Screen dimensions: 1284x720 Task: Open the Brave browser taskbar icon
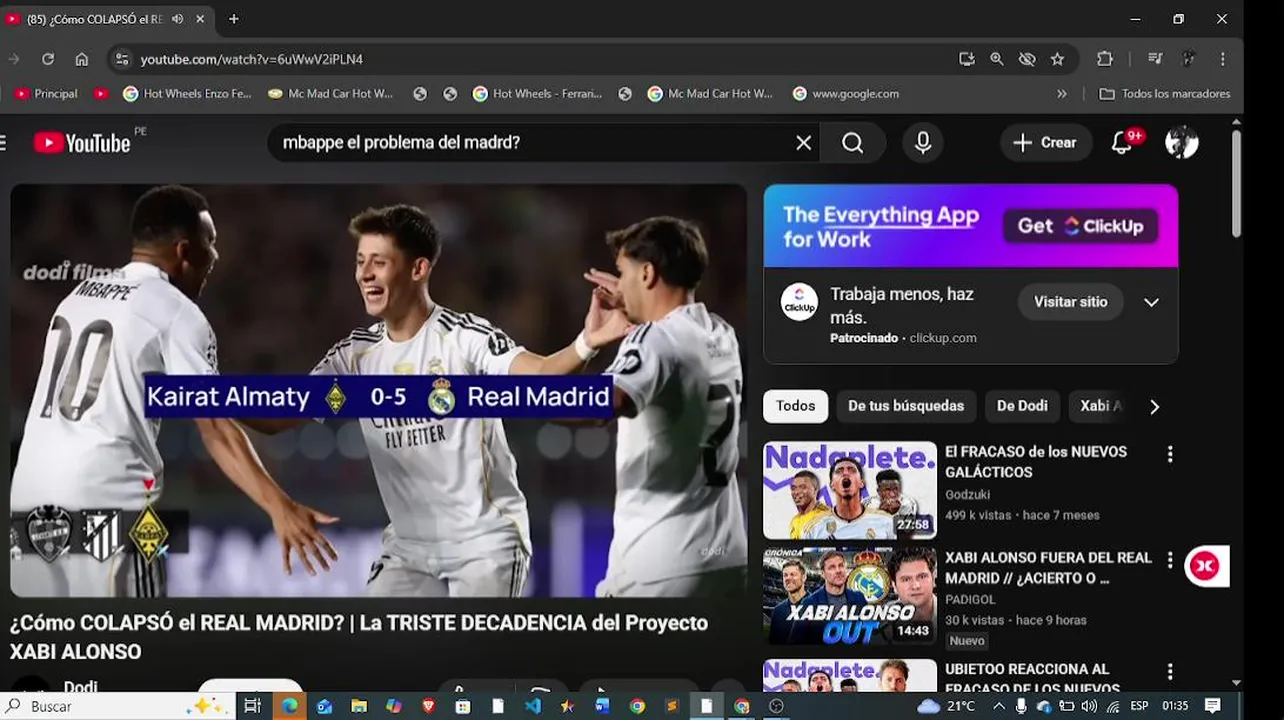(x=428, y=706)
